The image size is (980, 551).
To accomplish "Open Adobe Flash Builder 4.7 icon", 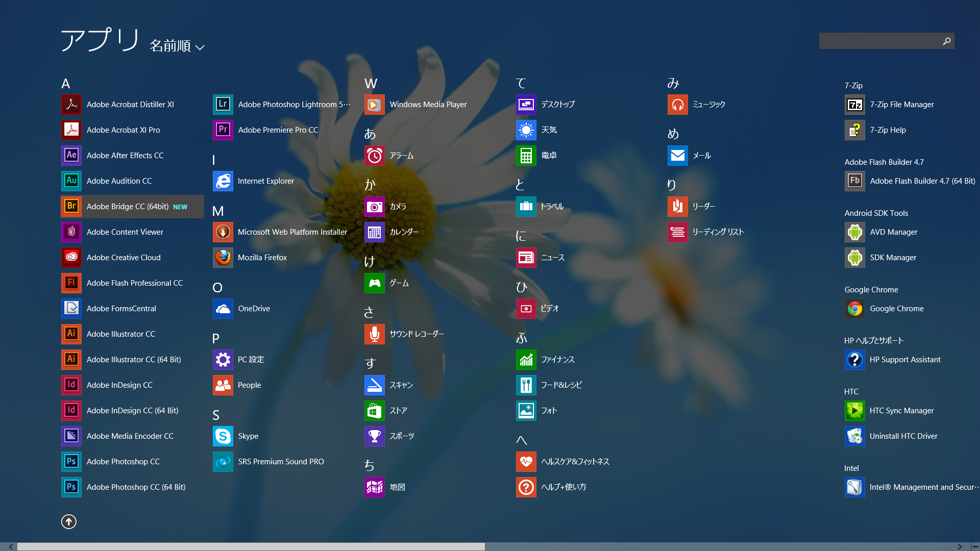I will [x=855, y=181].
